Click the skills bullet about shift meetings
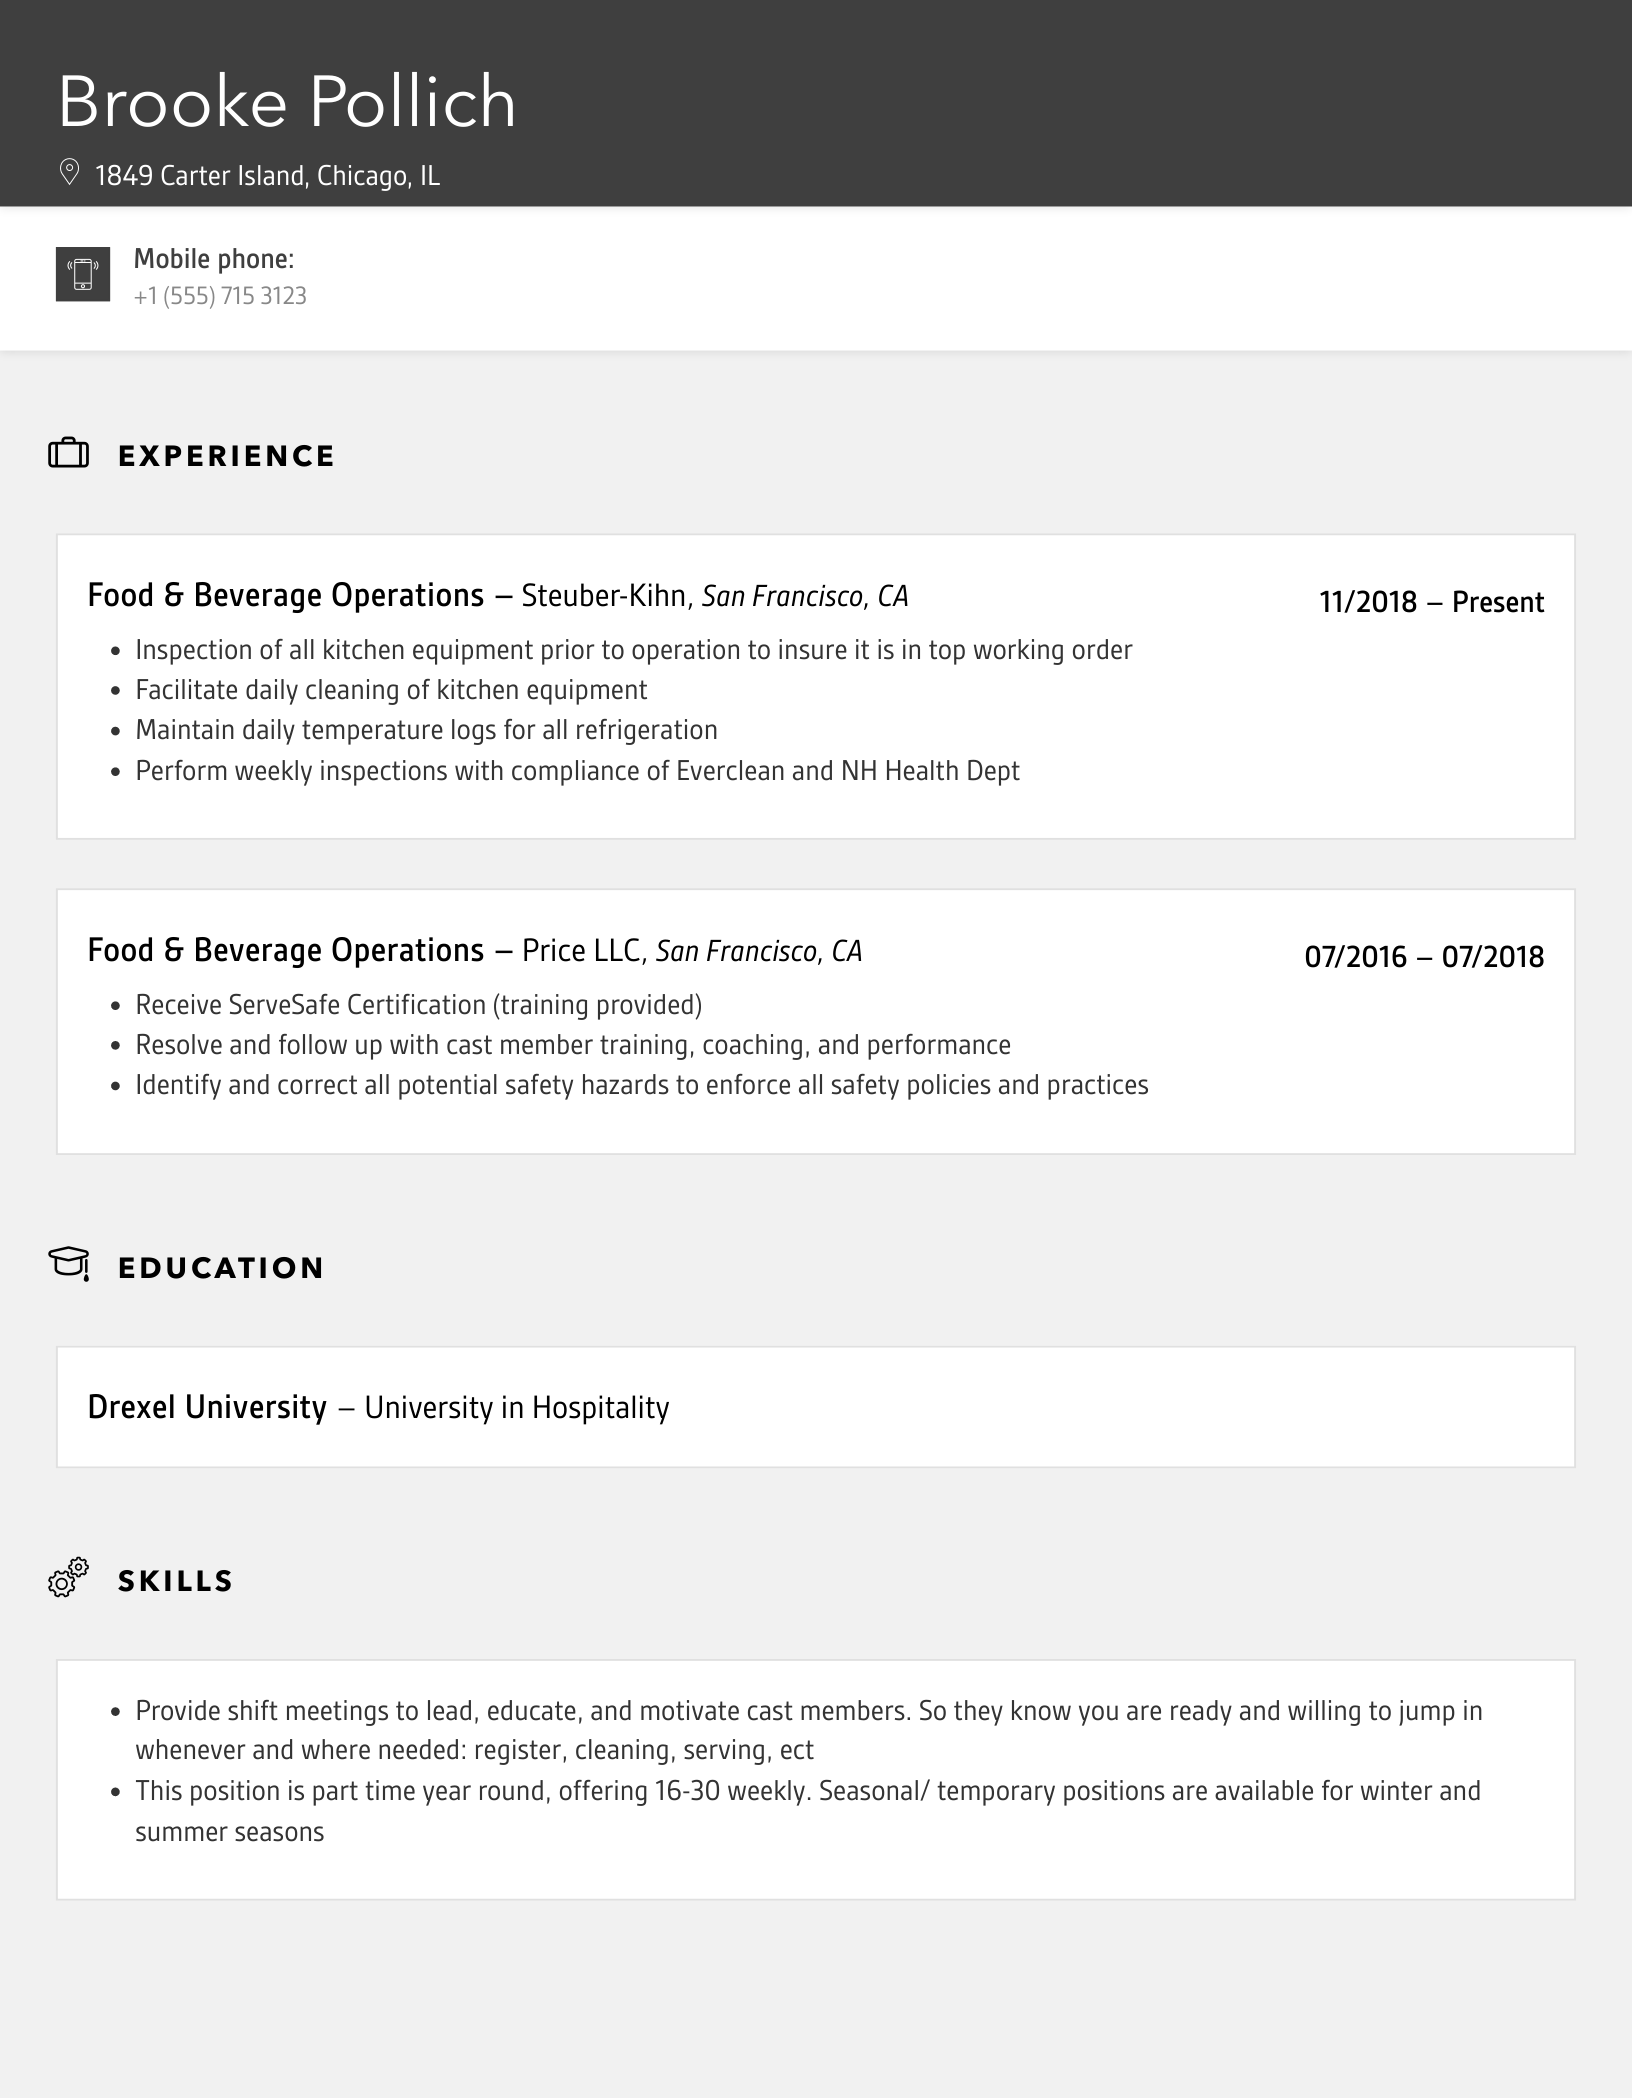1632x2098 pixels. (x=808, y=1730)
